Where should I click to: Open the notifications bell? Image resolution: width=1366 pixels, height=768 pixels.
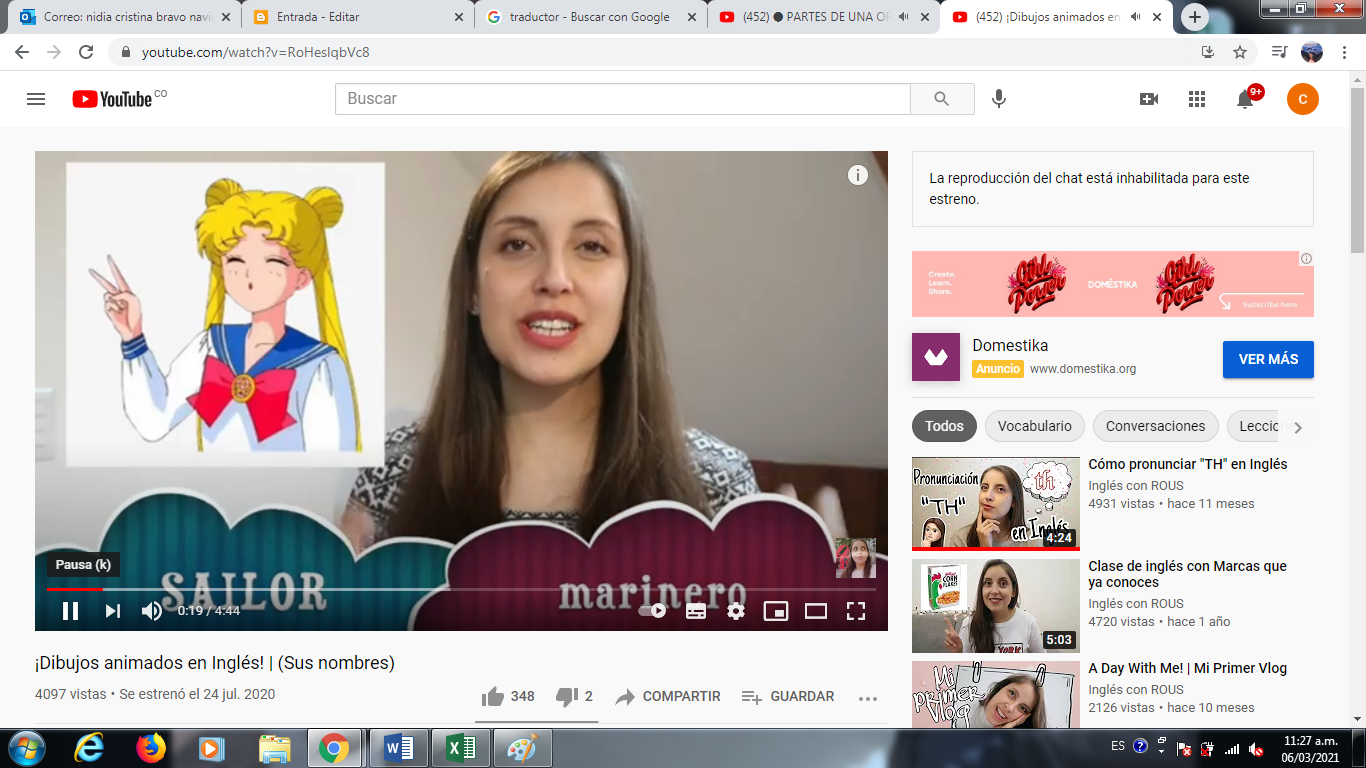(x=1245, y=99)
